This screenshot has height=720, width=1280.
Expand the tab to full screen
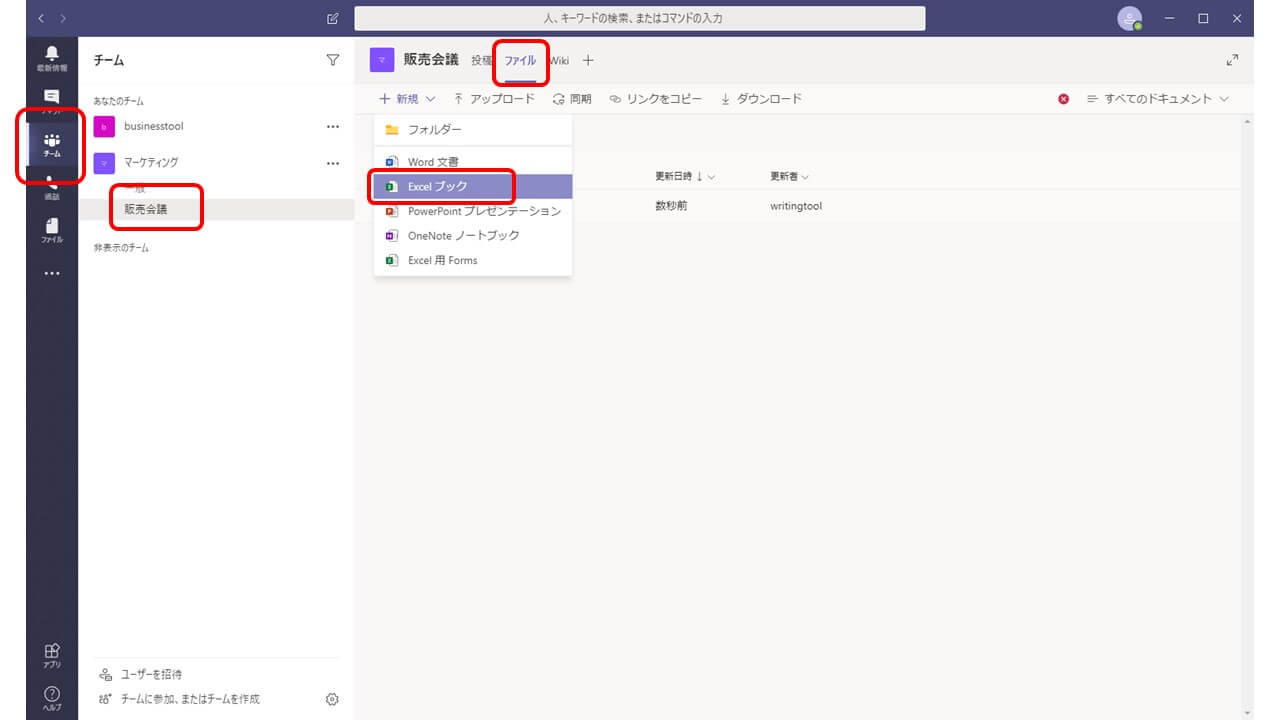pos(1232,60)
